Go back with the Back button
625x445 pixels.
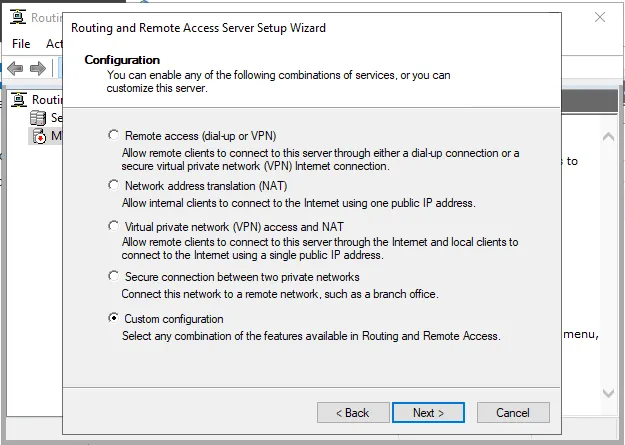352,412
